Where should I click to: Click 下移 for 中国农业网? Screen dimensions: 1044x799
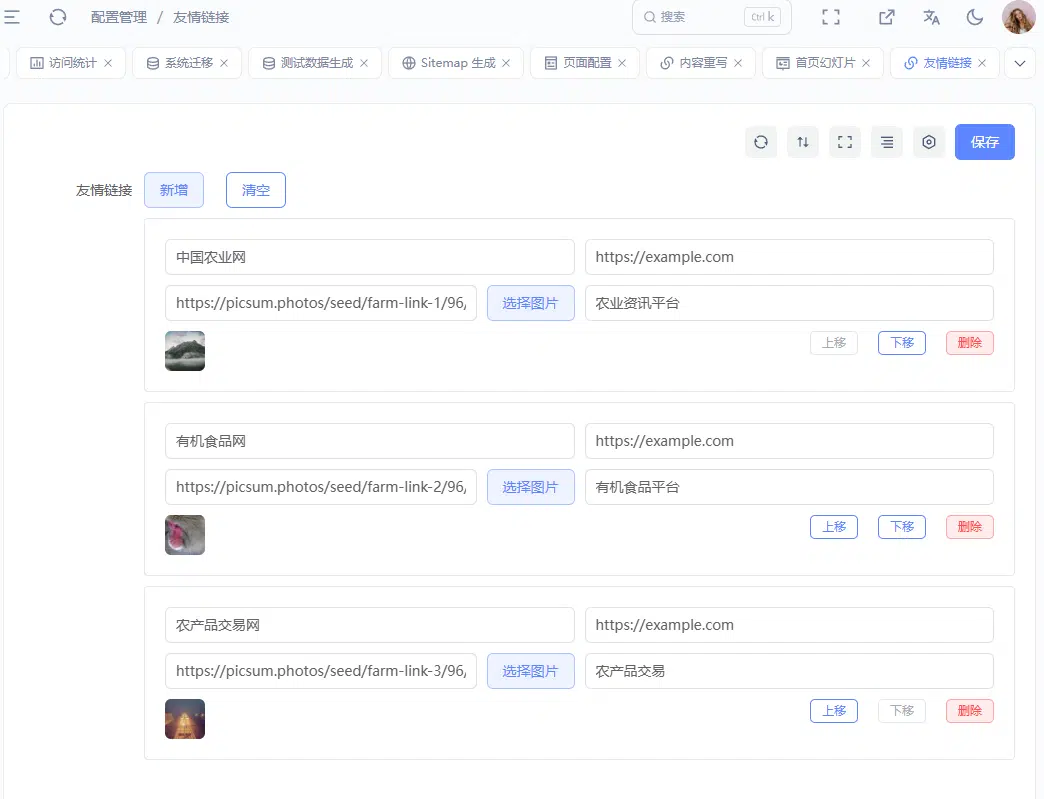click(x=902, y=343)
